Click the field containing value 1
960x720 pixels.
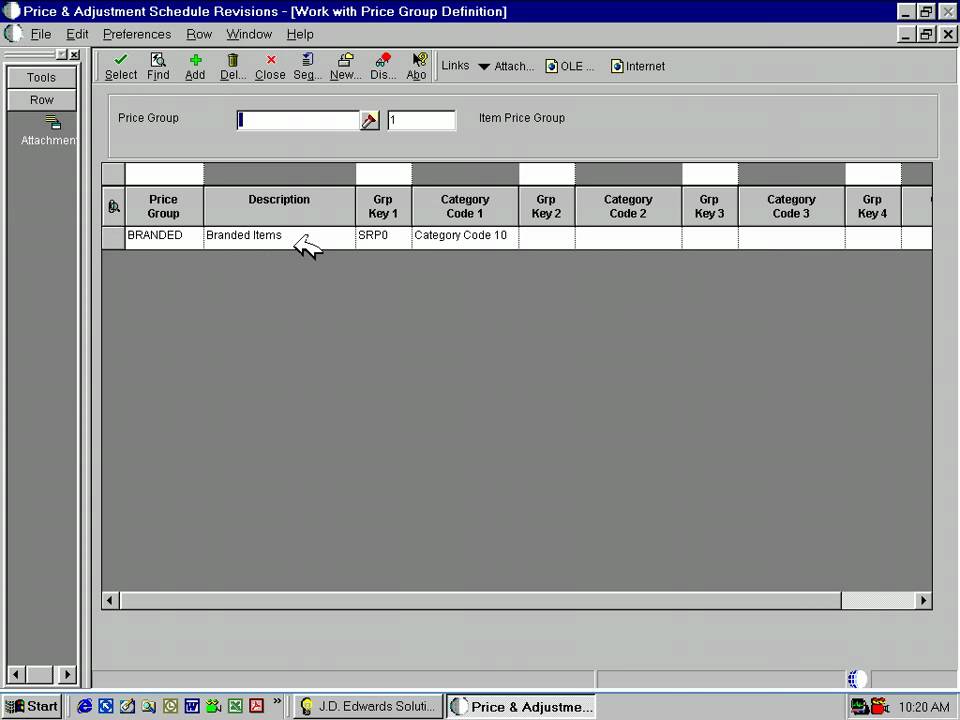coord(421,120)
